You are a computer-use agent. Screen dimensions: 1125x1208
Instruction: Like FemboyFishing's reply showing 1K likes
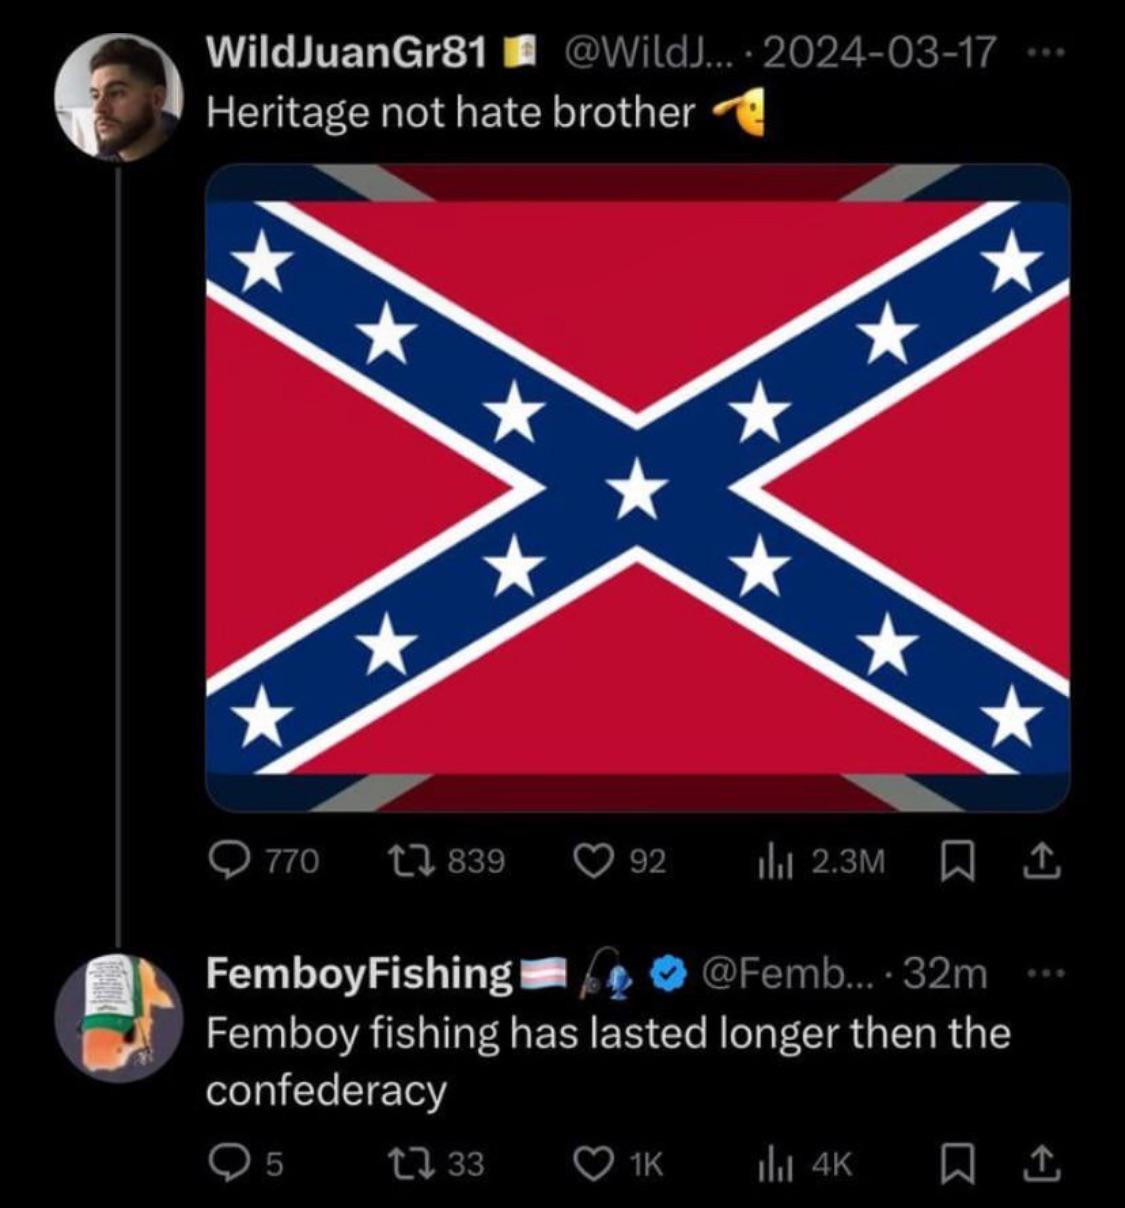click(594, 1163)
